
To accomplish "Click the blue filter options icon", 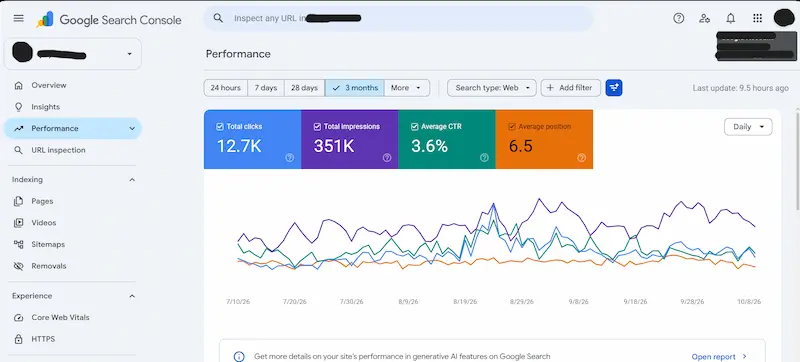I will [x=614, y=88].
